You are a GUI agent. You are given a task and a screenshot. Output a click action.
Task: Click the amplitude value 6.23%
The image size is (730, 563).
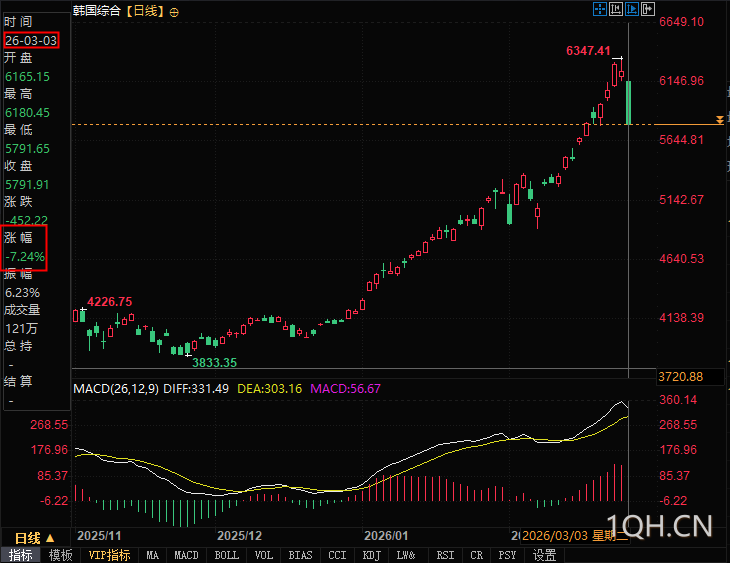22,293
